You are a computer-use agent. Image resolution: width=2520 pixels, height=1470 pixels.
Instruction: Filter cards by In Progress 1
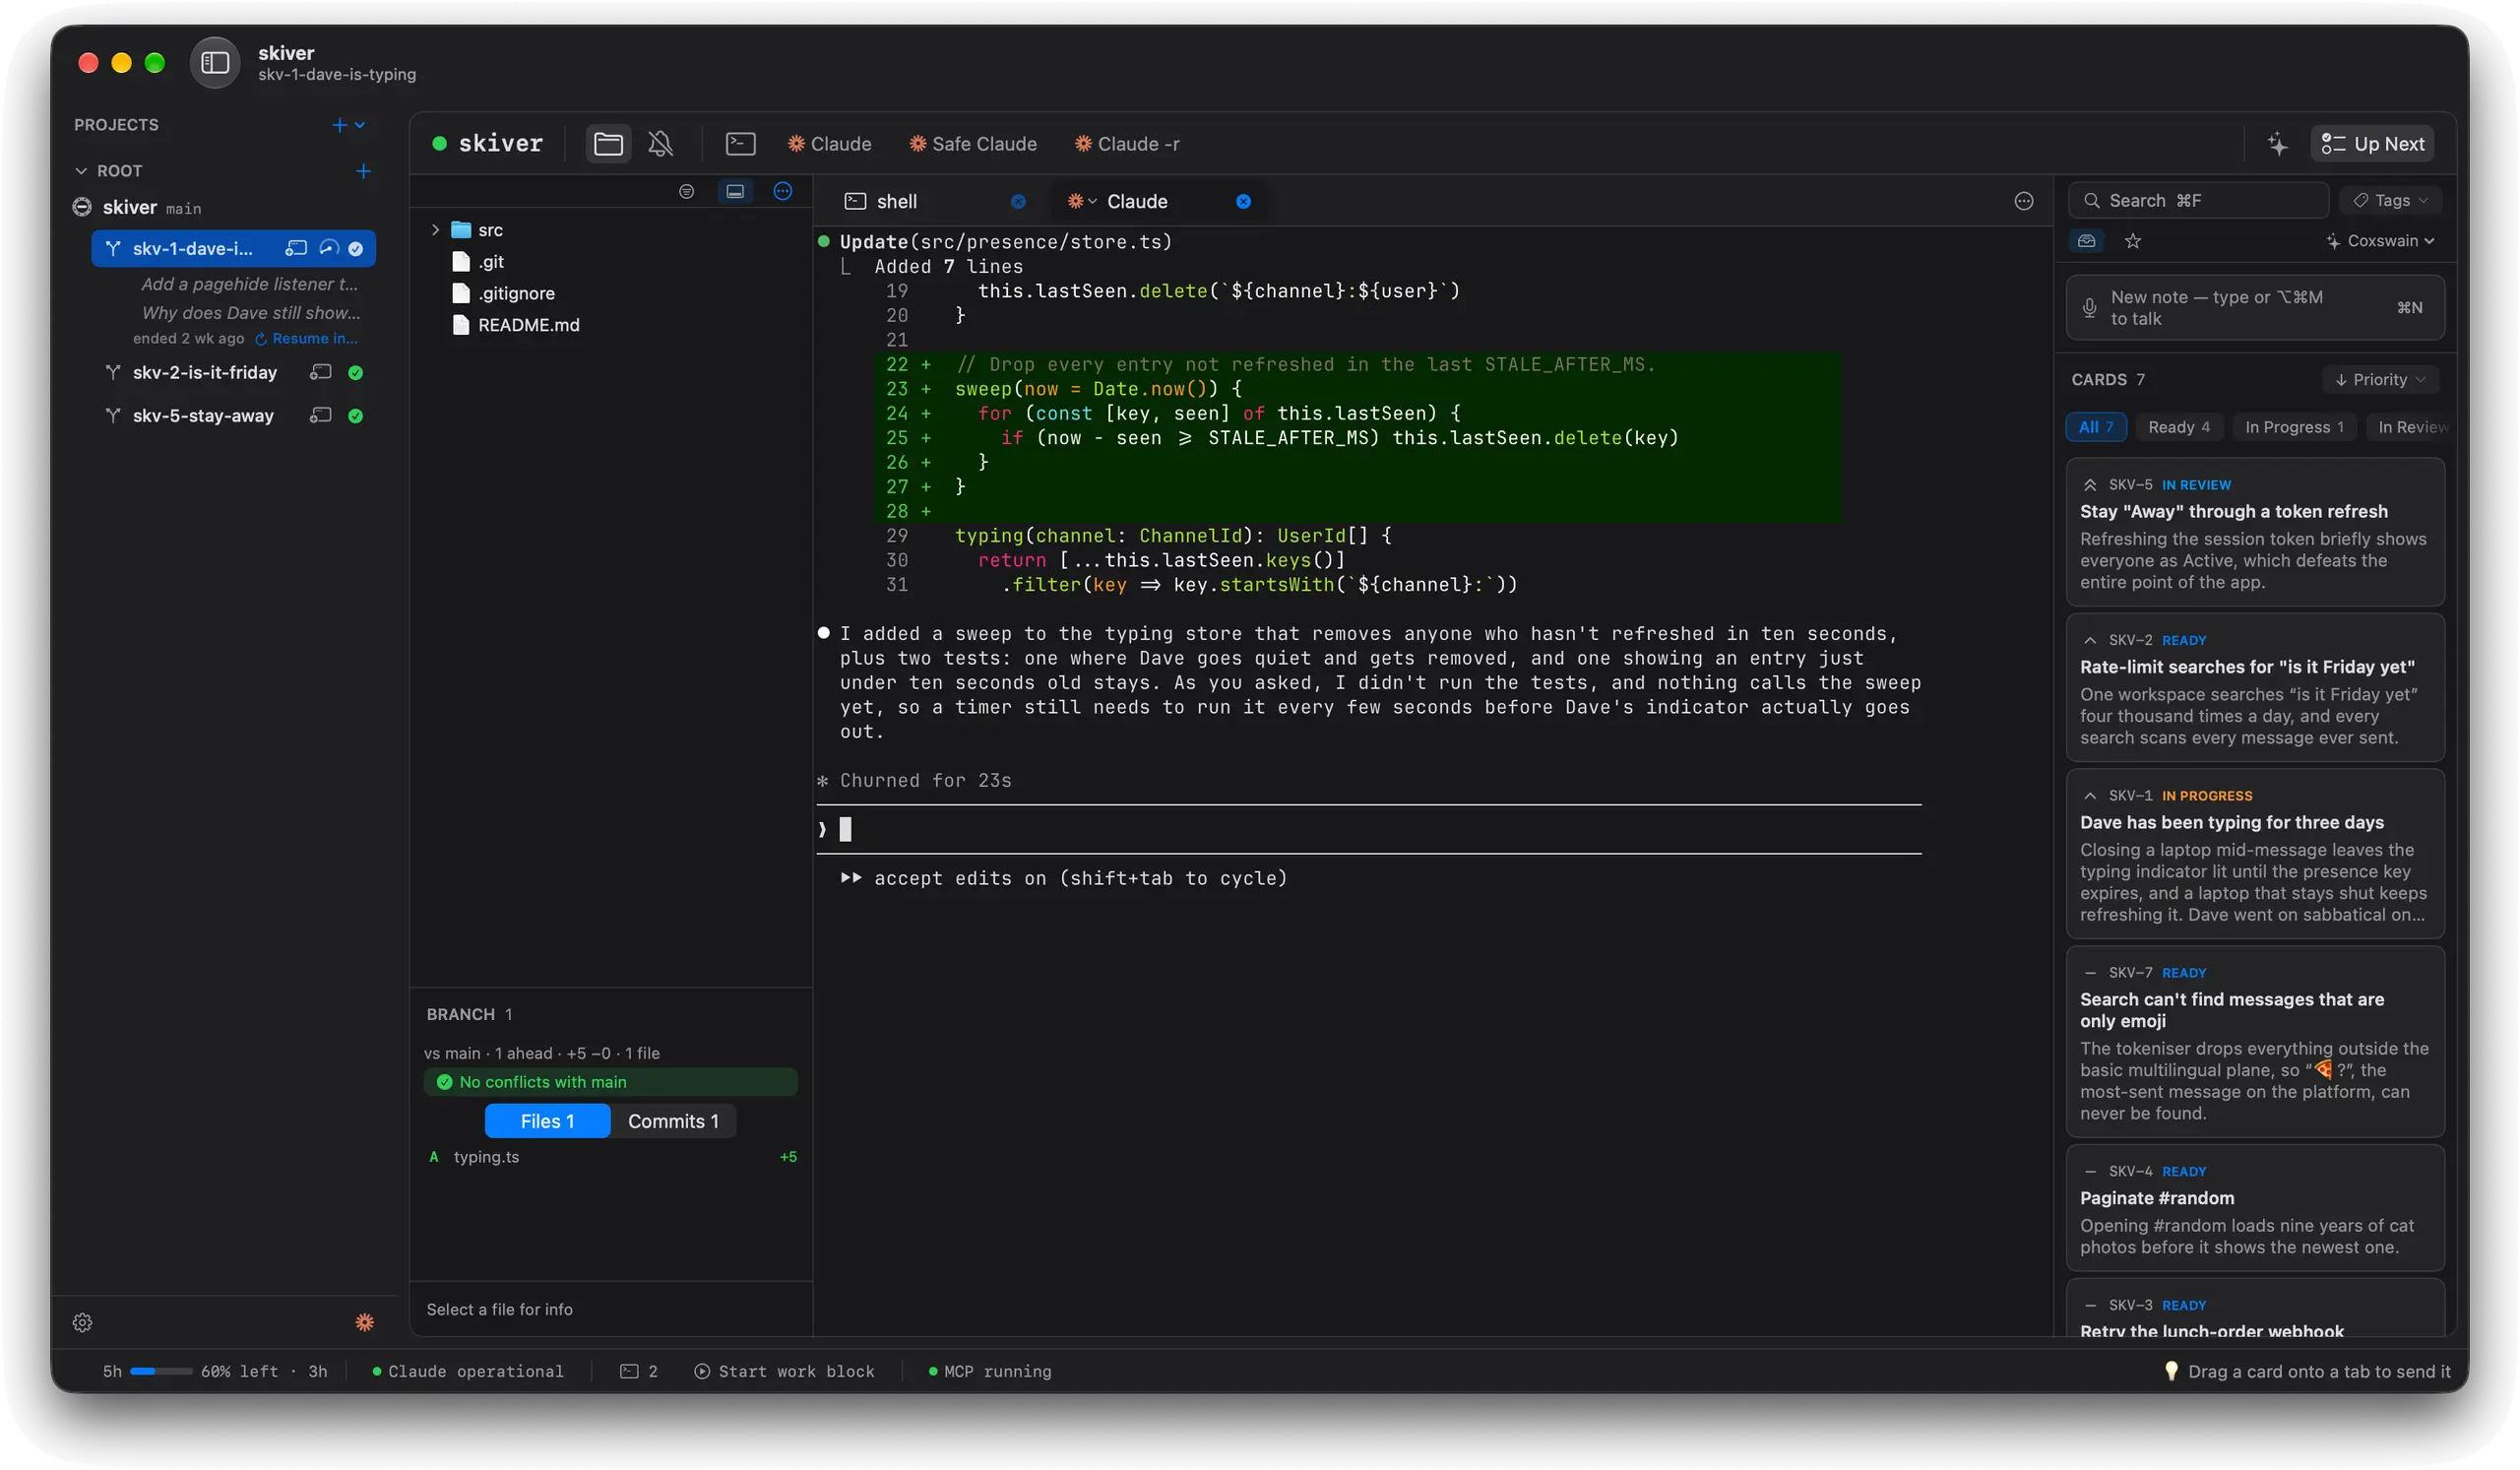tap(2294, 427)
